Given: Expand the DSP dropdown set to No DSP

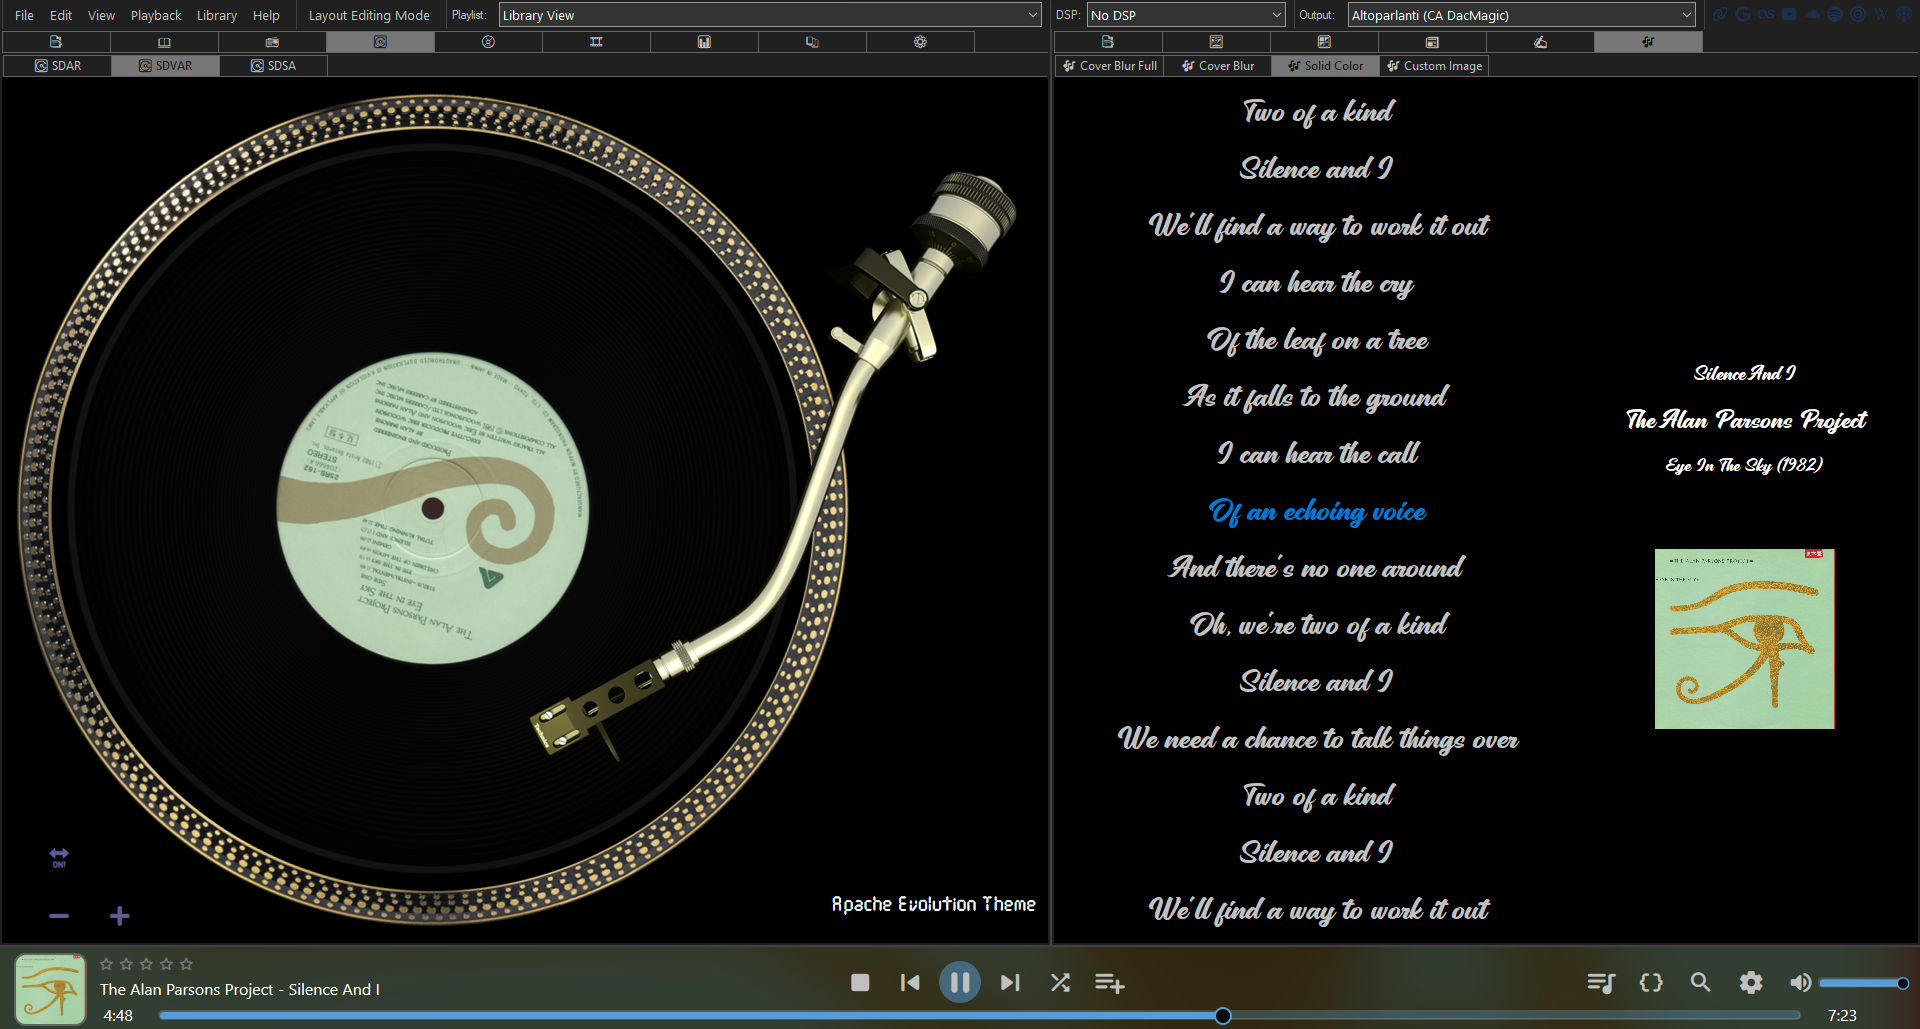Looking at the screenshot, I should tap(1186, 15).
